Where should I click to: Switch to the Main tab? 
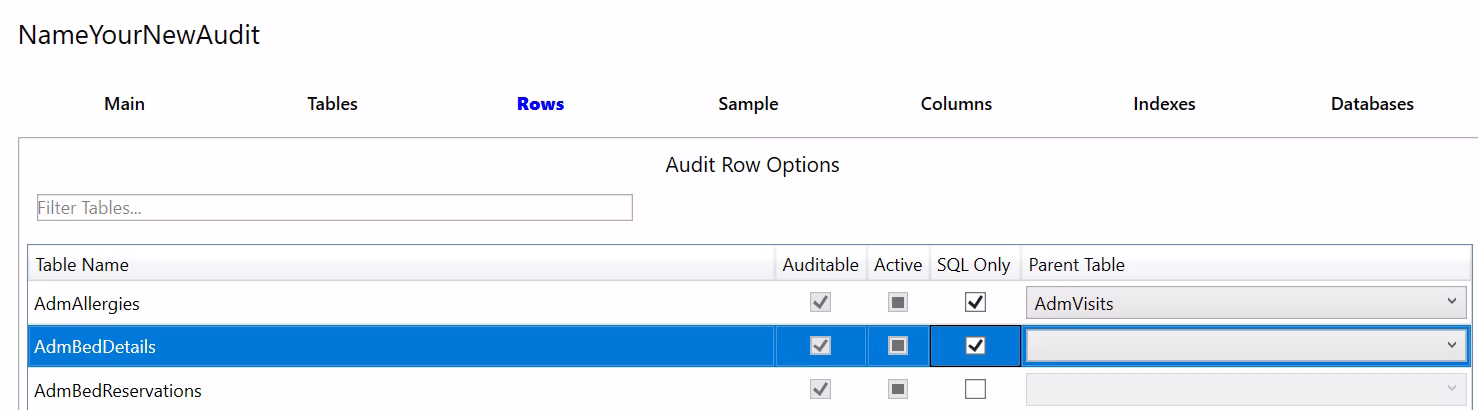(124, 104)
